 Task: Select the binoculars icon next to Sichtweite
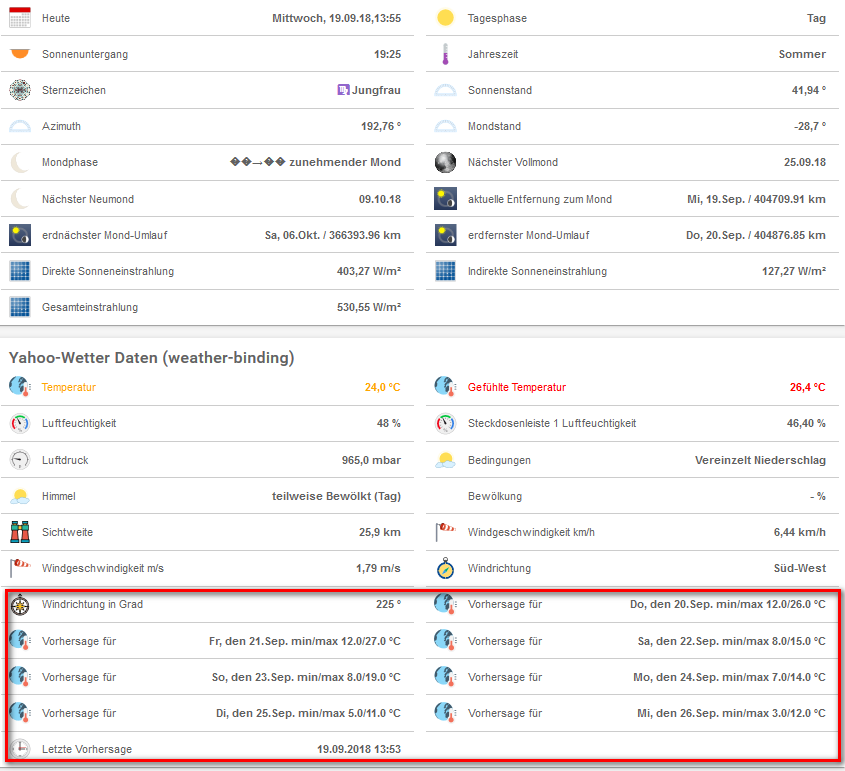pyautogui.click(x=20, y=532)
